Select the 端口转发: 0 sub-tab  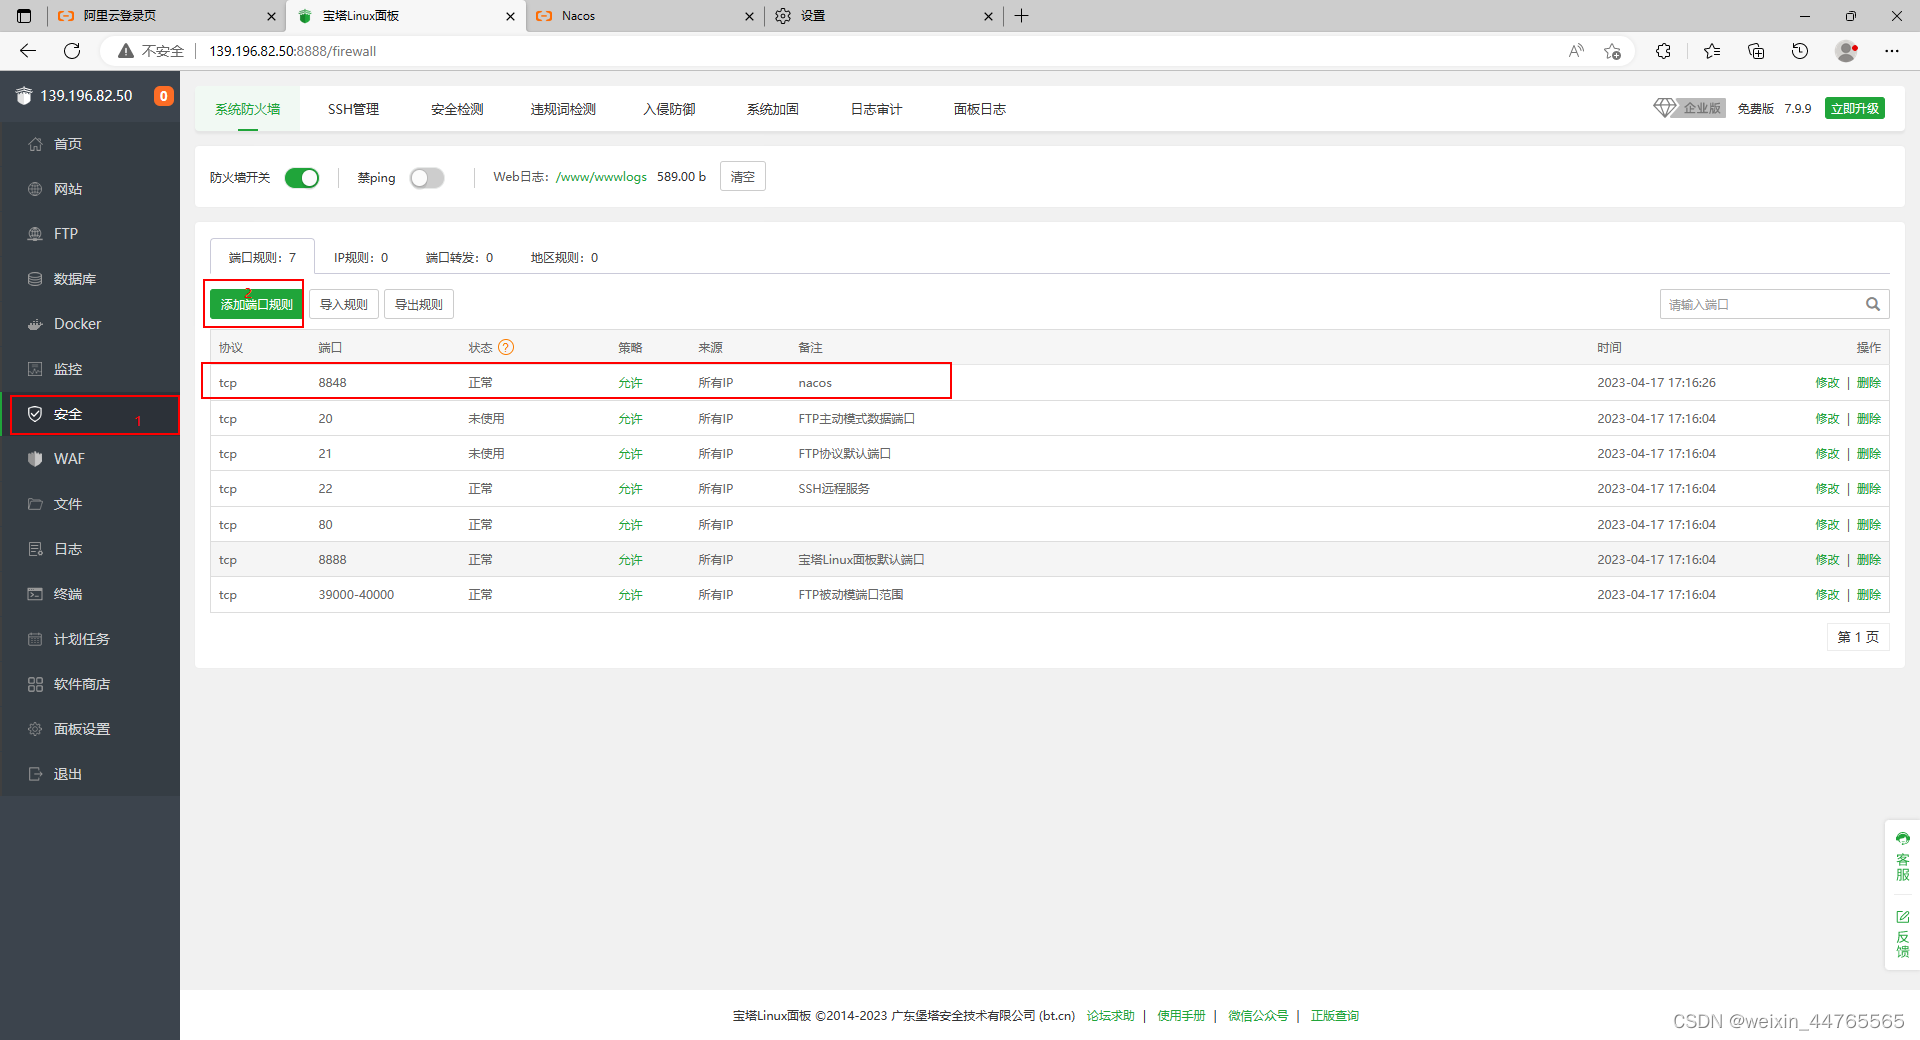pyautogui.click(x=459, y=257)
